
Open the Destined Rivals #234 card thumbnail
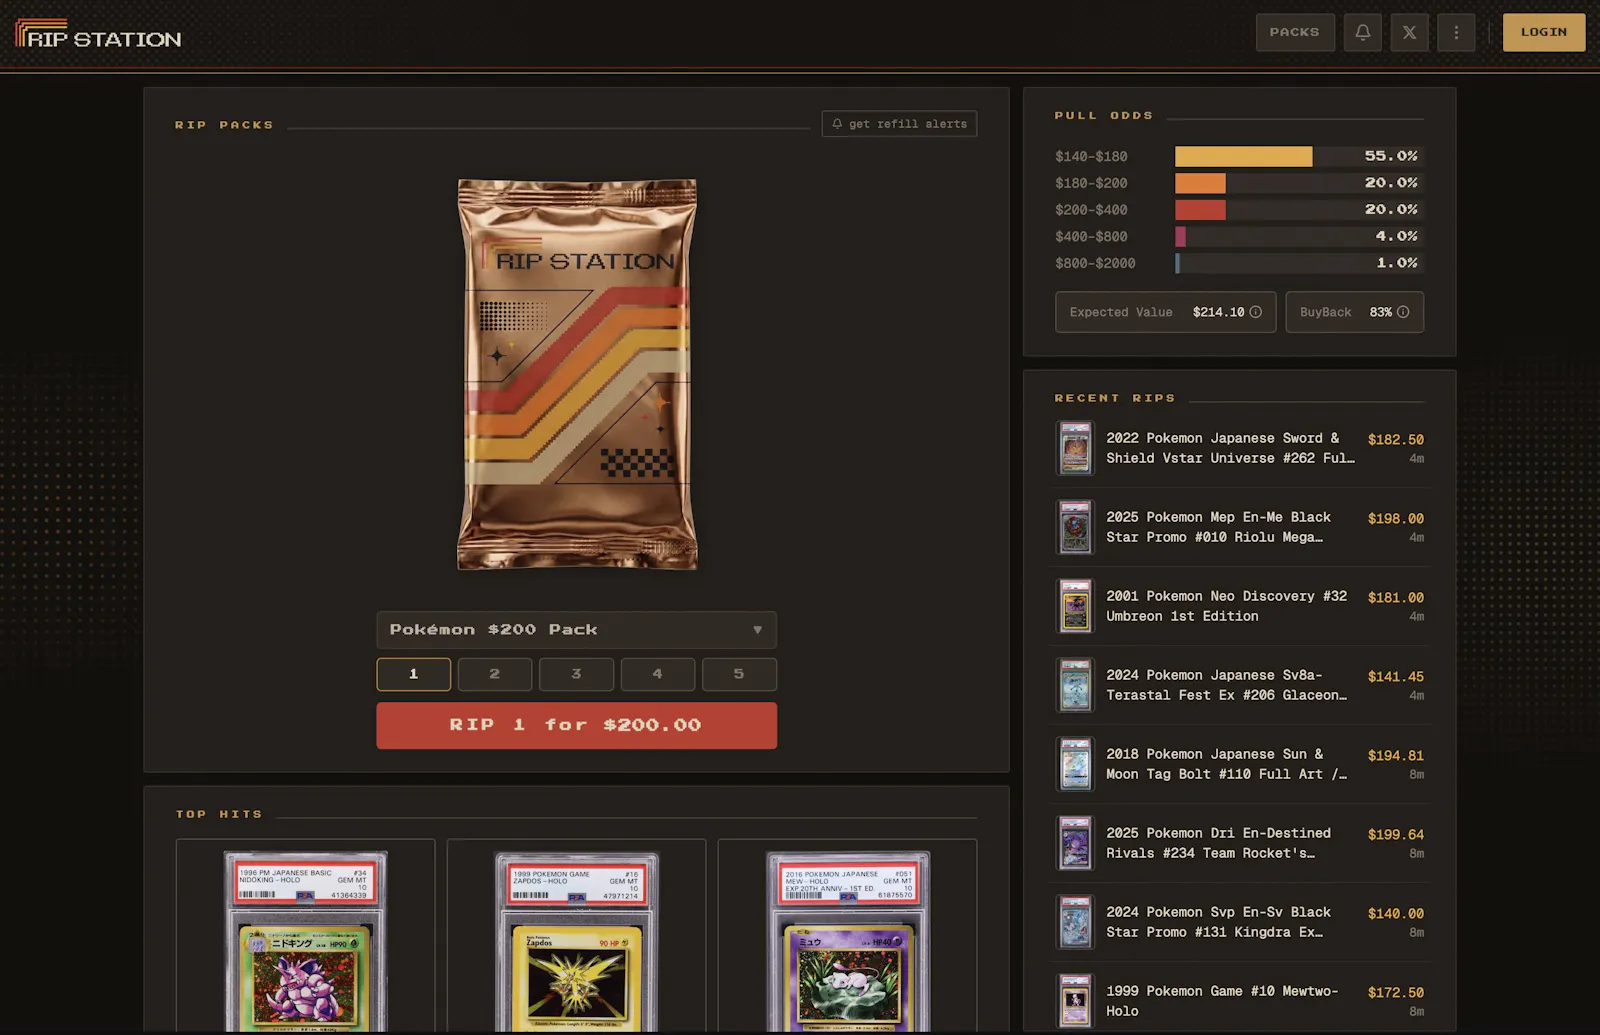click(x=1075, y=843)
